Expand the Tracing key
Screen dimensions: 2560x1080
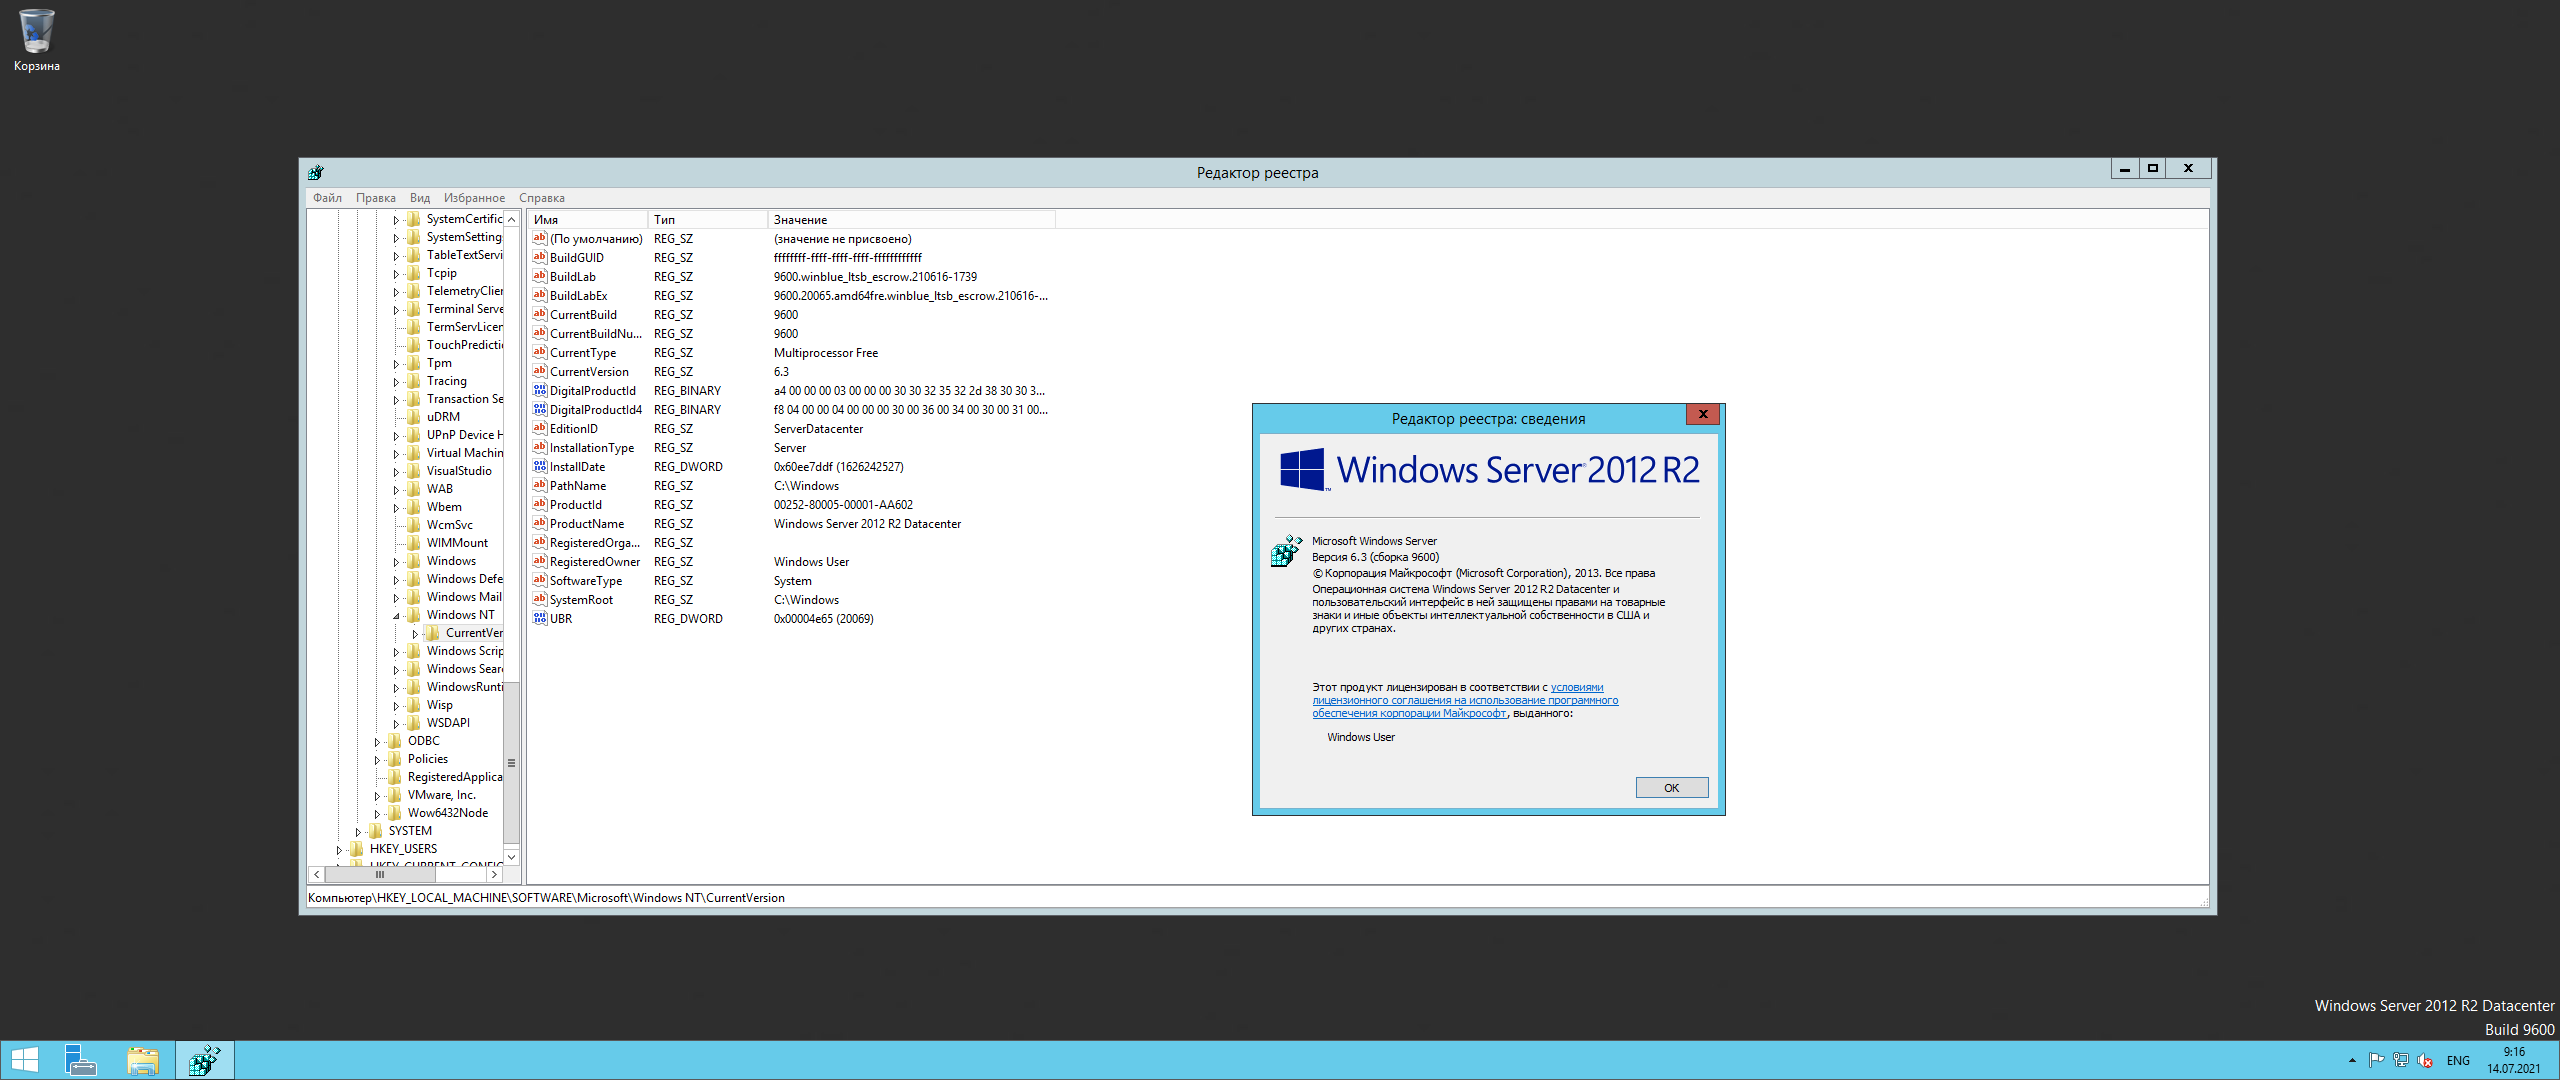coord(396,382)
